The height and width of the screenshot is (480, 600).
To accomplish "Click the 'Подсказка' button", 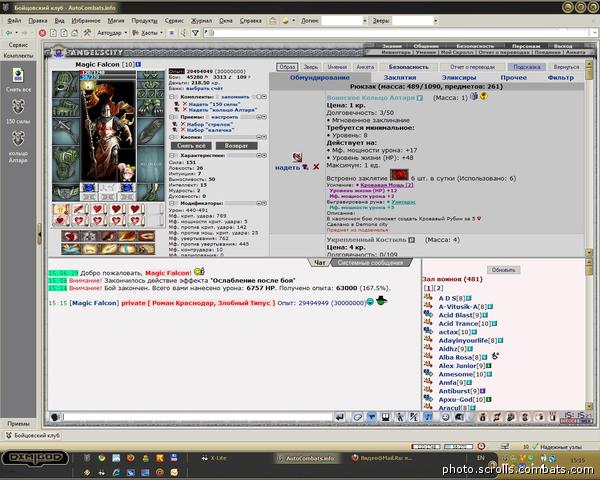I will click(x=527, y=67).
